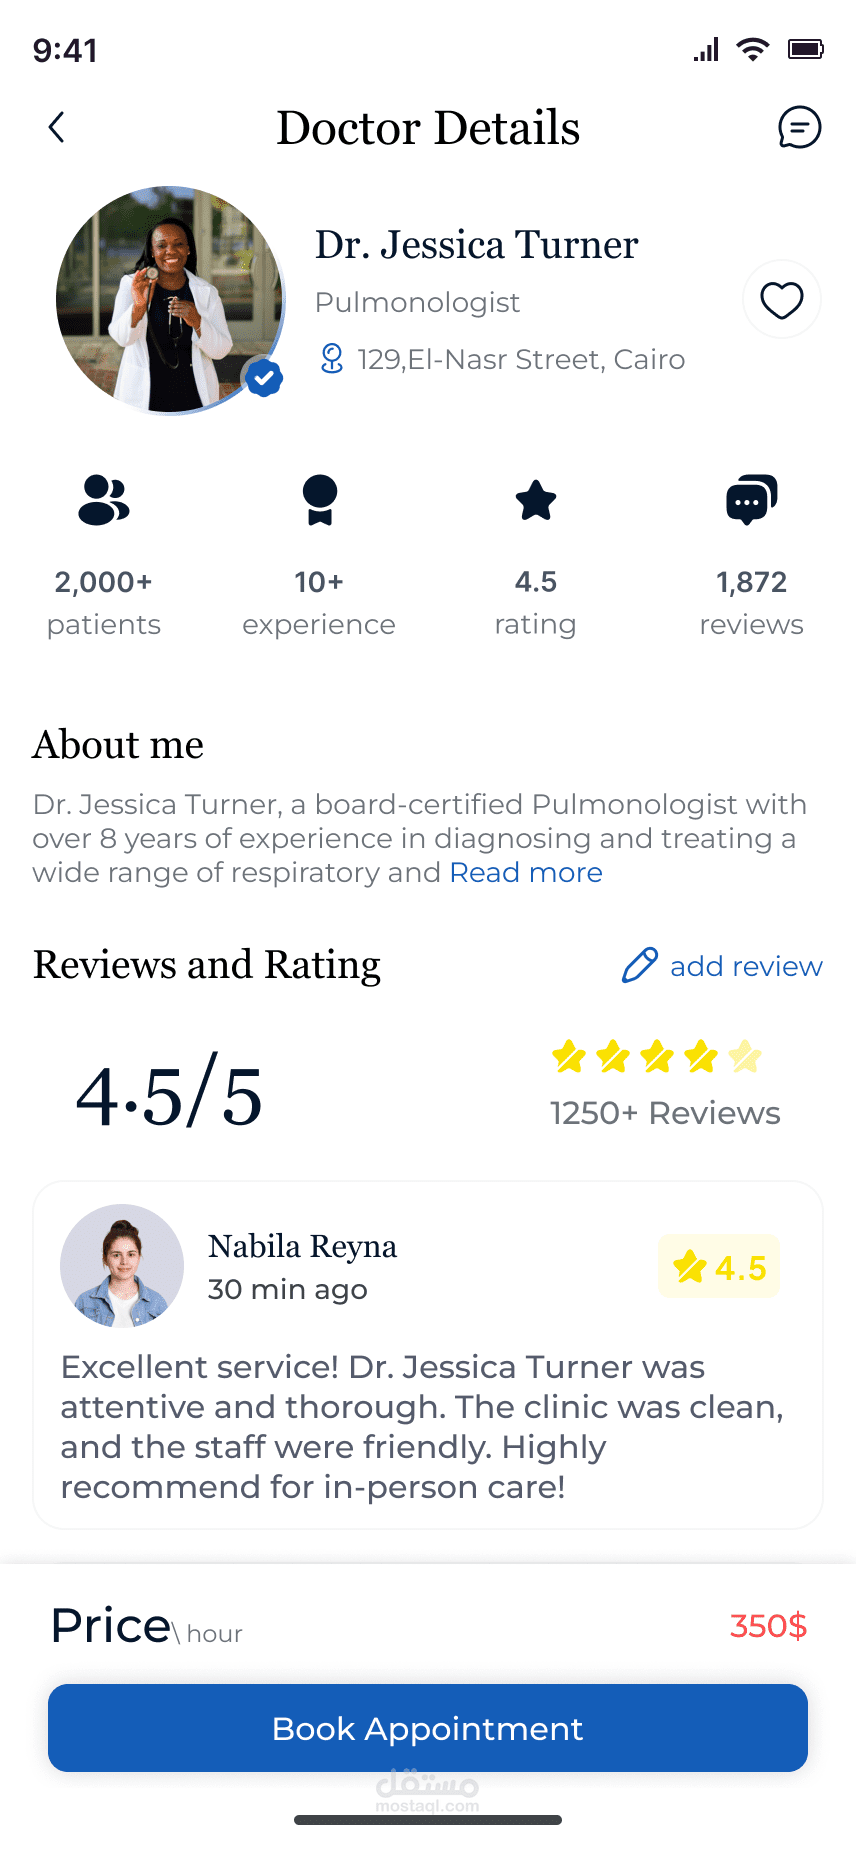Go back using the left chevron
The height and width of the screenshot is (1852, 856).
click(57, 127)
